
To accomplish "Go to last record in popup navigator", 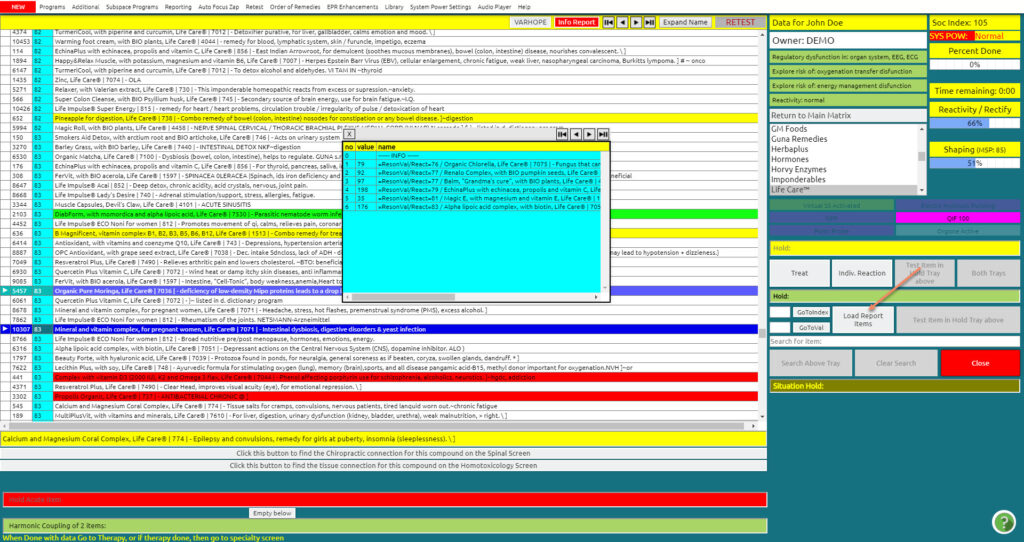I will click(603, 133).
